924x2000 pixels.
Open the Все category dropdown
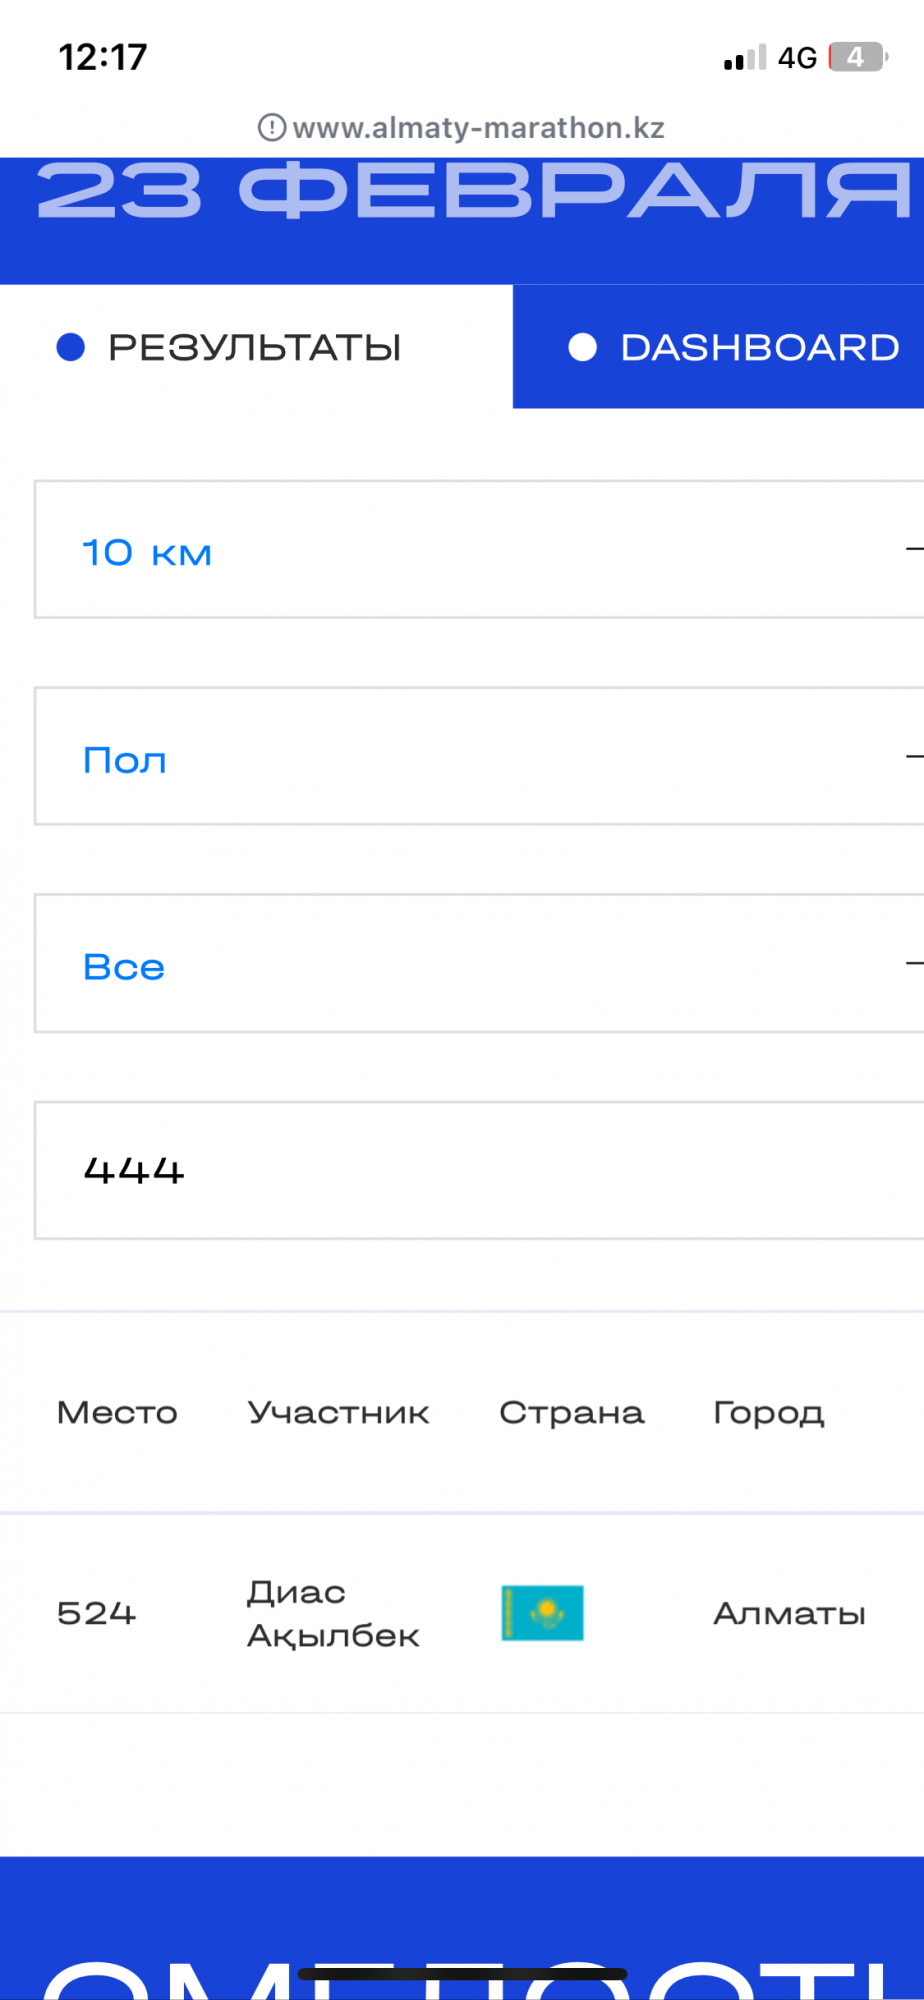coord(479,964)
